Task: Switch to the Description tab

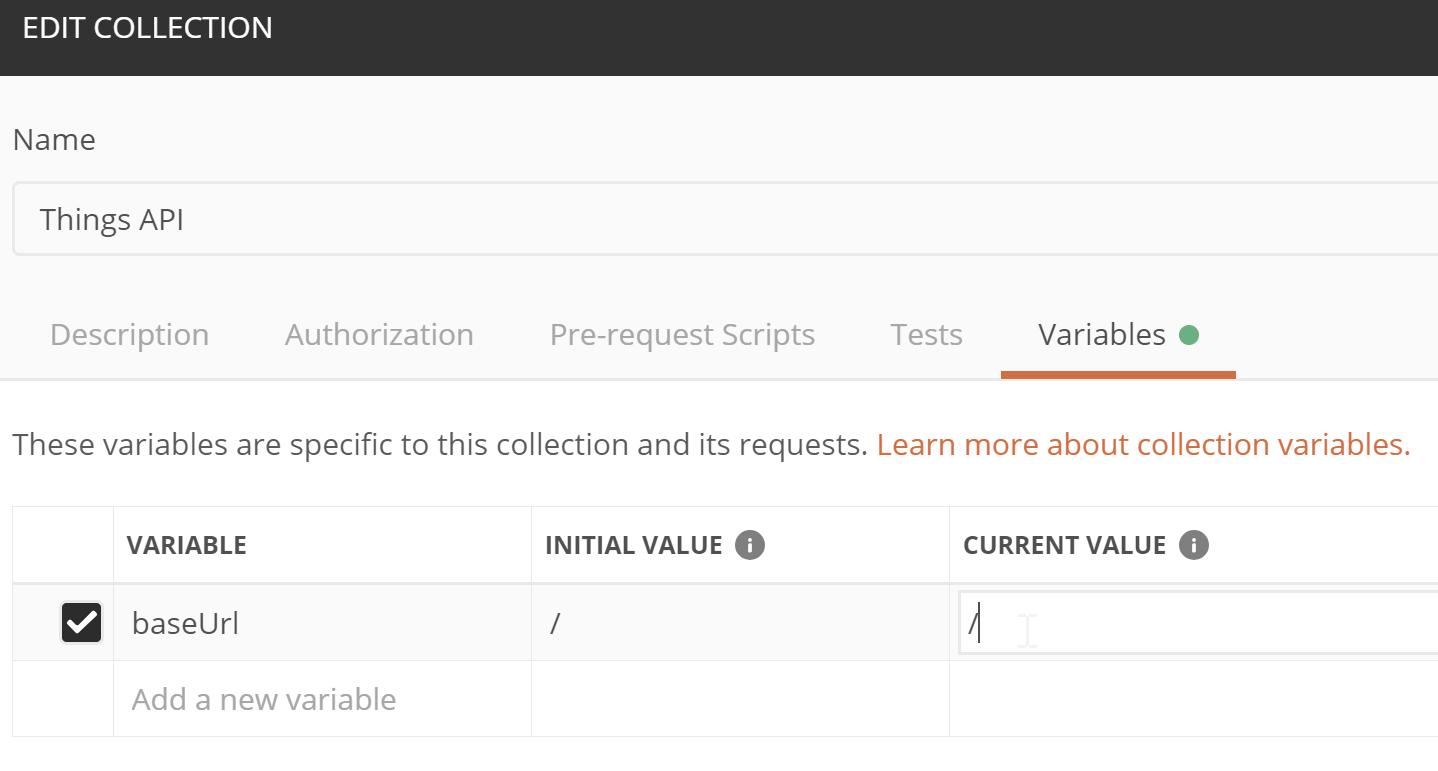Action: coord(129,335)
